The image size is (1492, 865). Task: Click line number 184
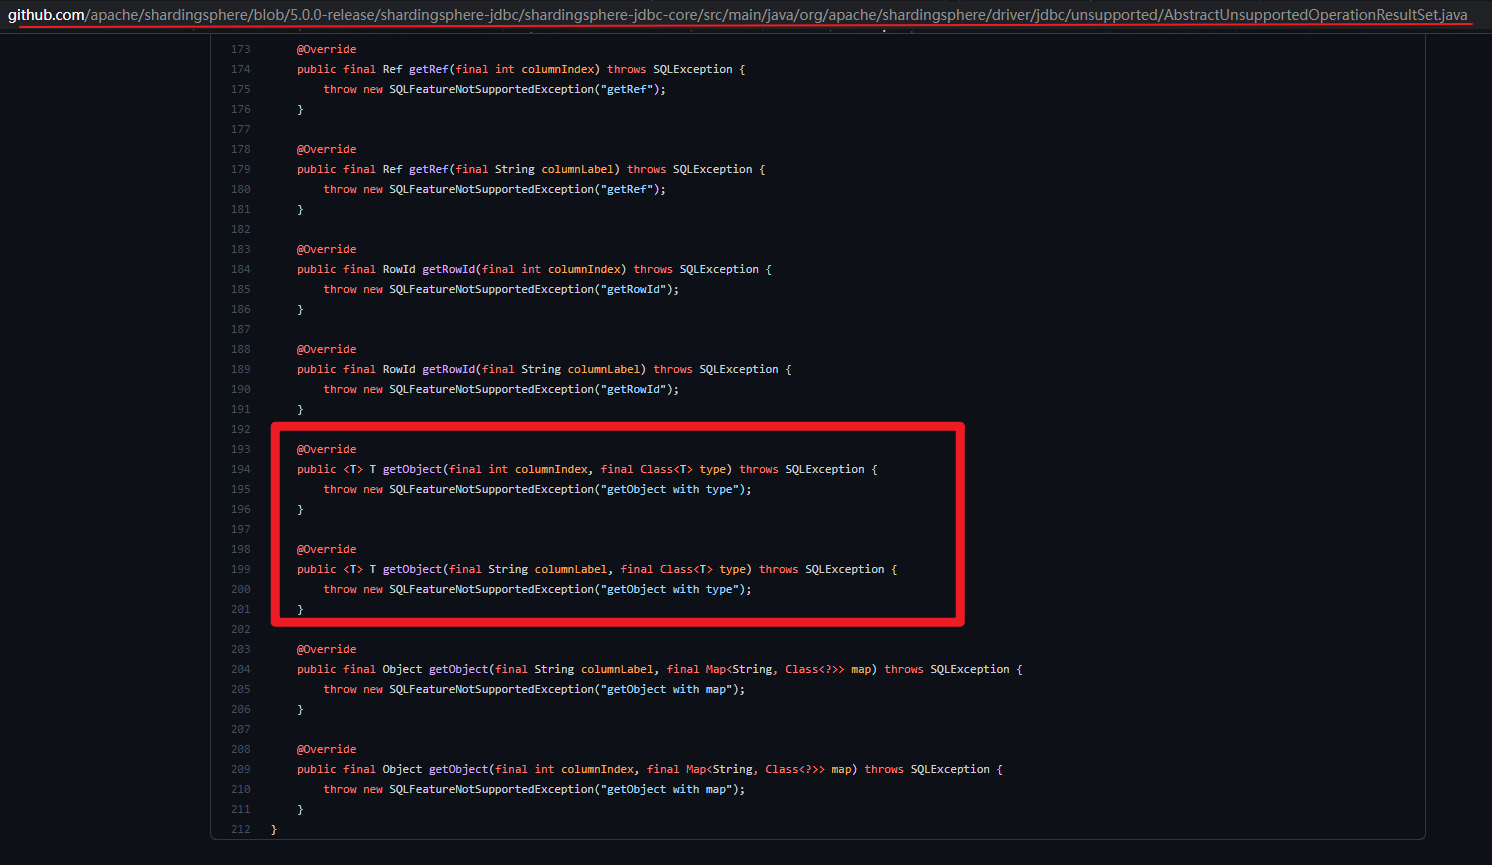pyautogui.click(x=241, y=269)
